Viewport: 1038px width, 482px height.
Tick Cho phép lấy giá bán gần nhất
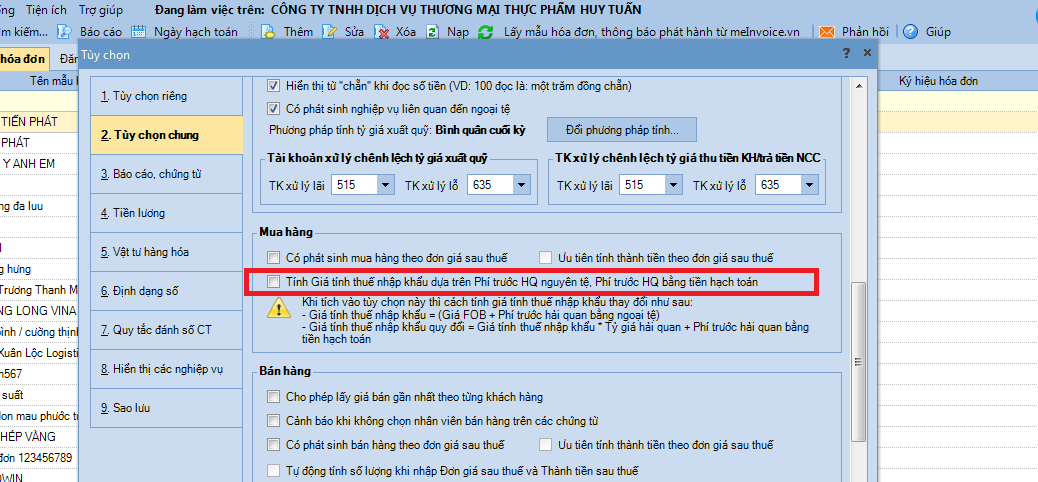tap(274, 395)
